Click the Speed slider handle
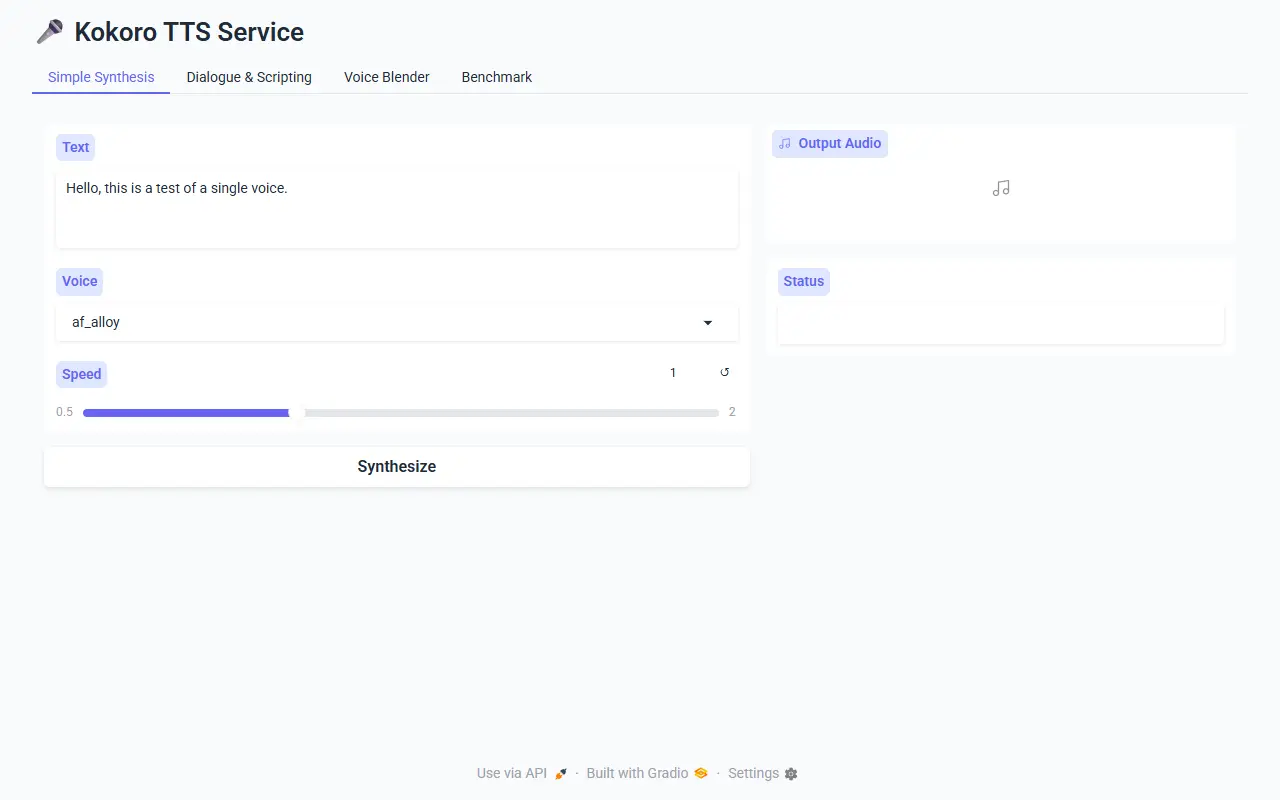 click(296, 413)
